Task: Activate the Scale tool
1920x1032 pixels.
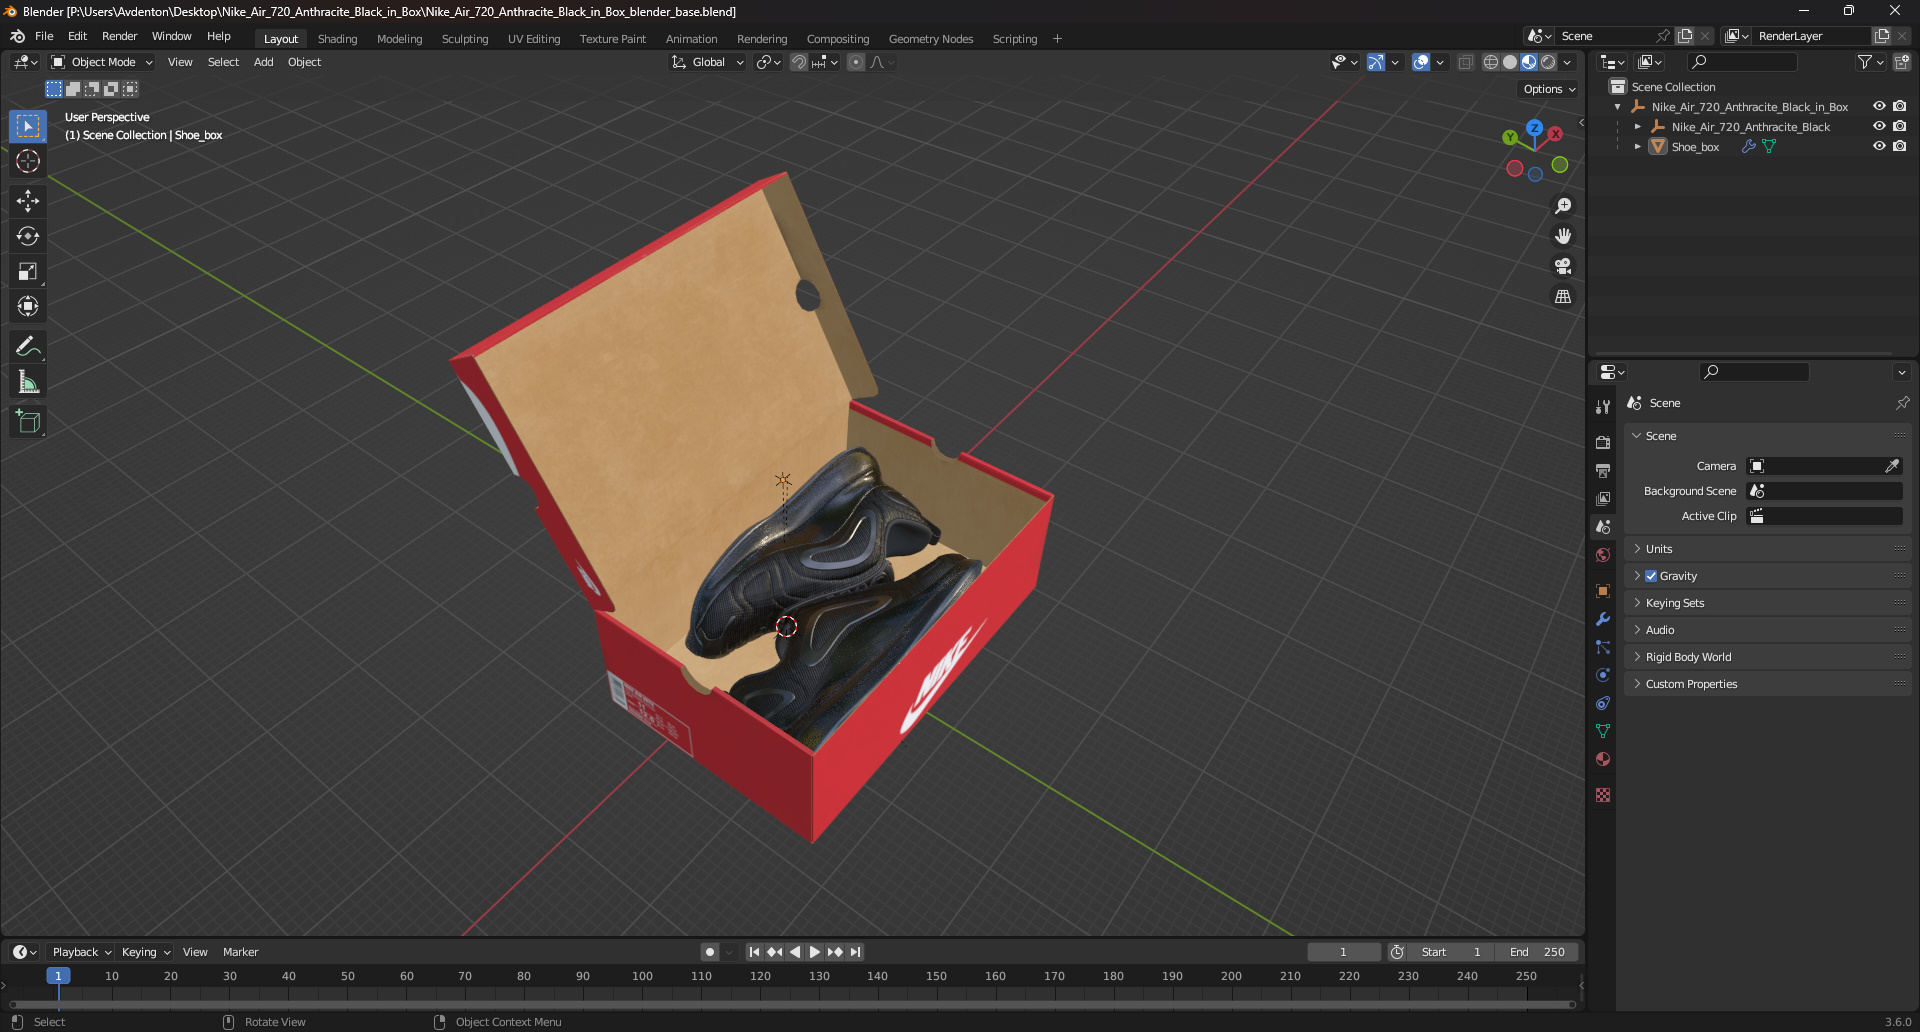Action: [28, 271]
